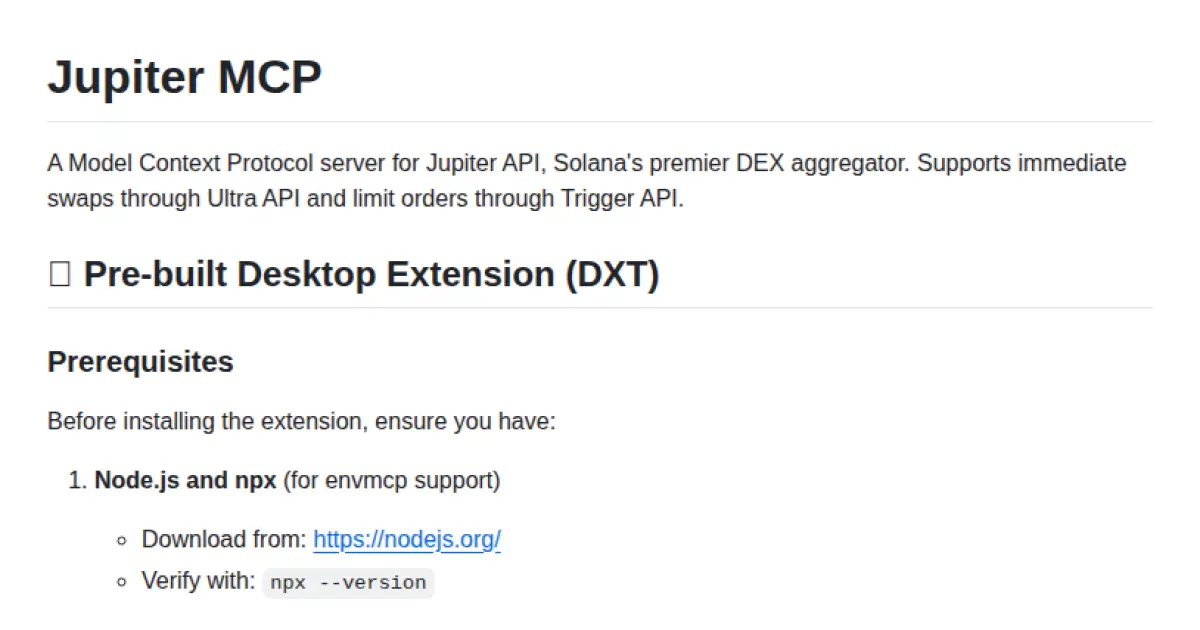1200x630 pixels.
Task: Click the "Download from:" label
Action: pyautogui.click(x=224, y=540)
